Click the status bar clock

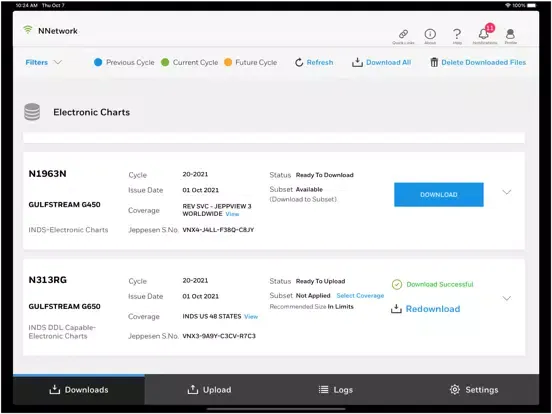27,5
